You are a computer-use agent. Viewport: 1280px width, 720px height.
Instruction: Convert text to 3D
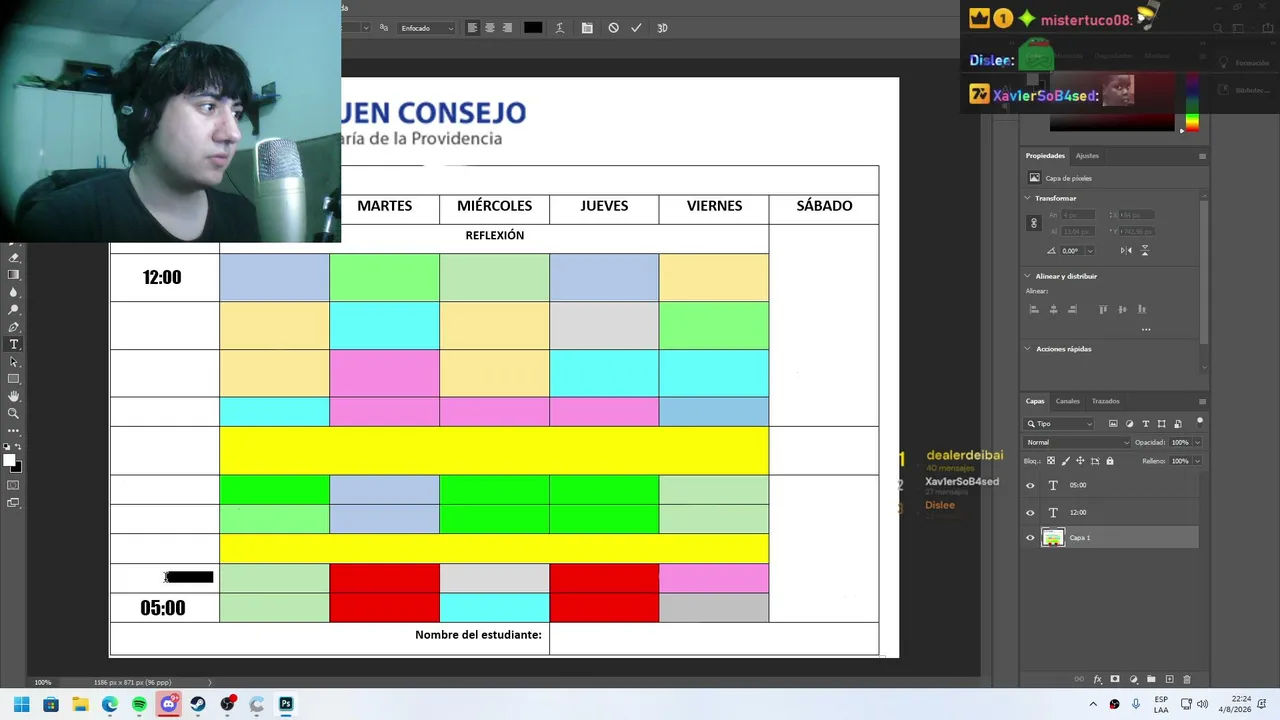pyautogui.click(x=662, y=28)
